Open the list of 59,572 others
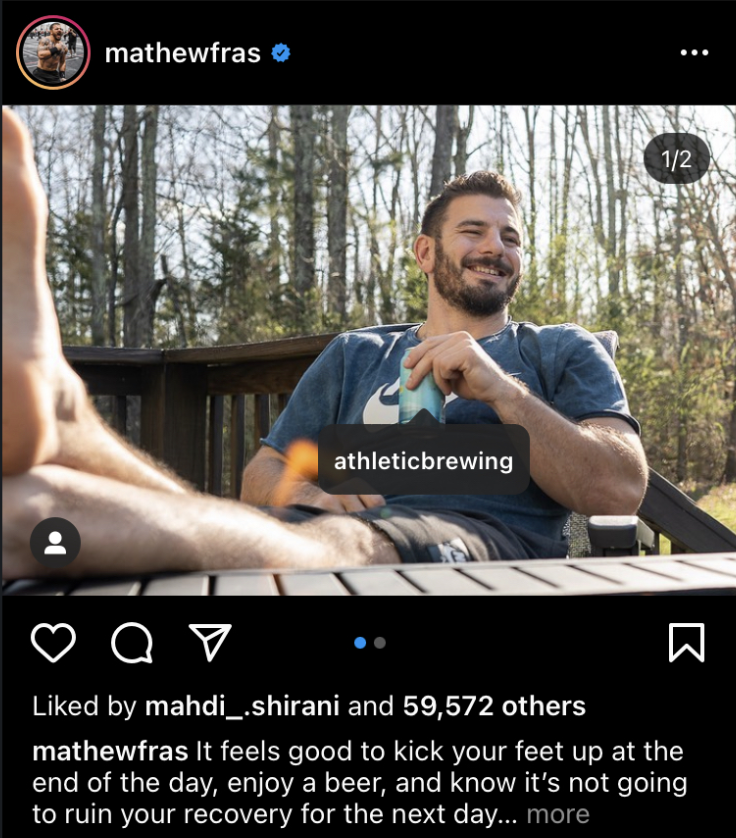The image size is (736, 838). (x=494, y=706)
